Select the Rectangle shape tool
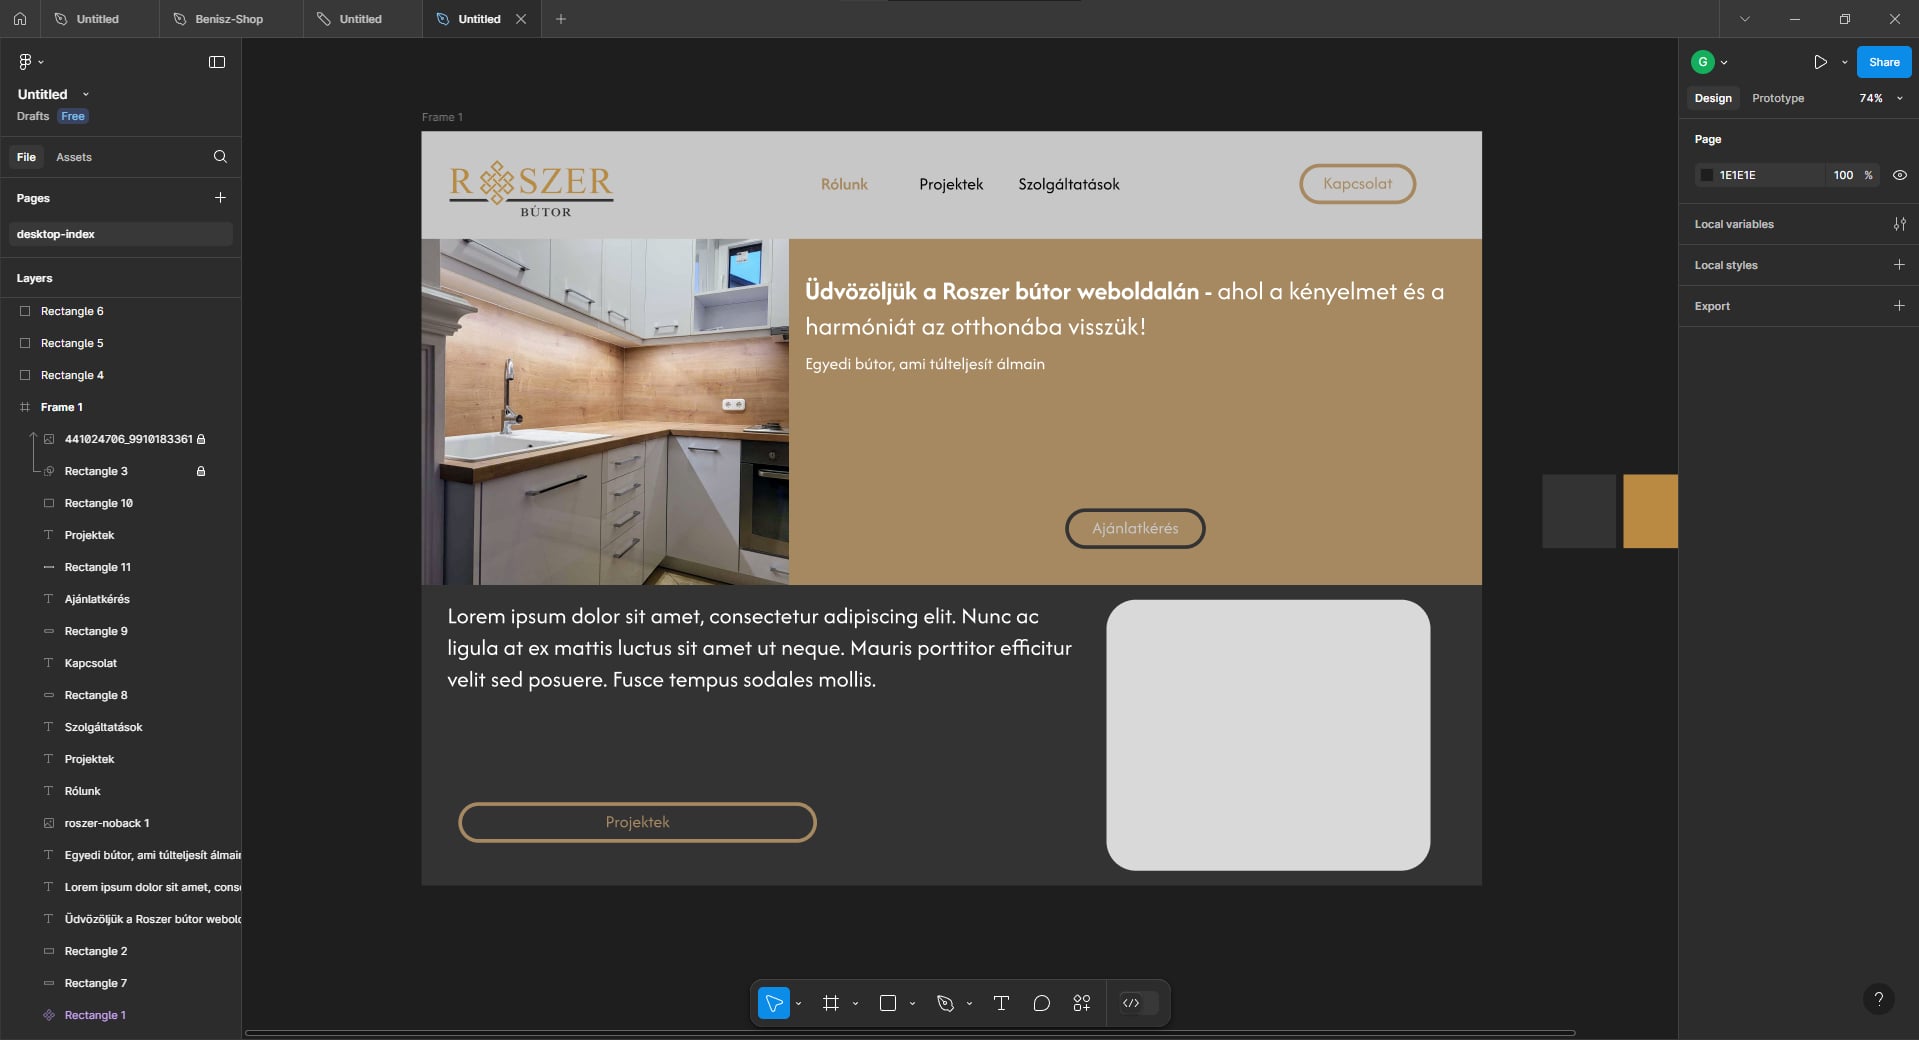The width and height of the screenshot is (1919, 1040). point(887,1003)
